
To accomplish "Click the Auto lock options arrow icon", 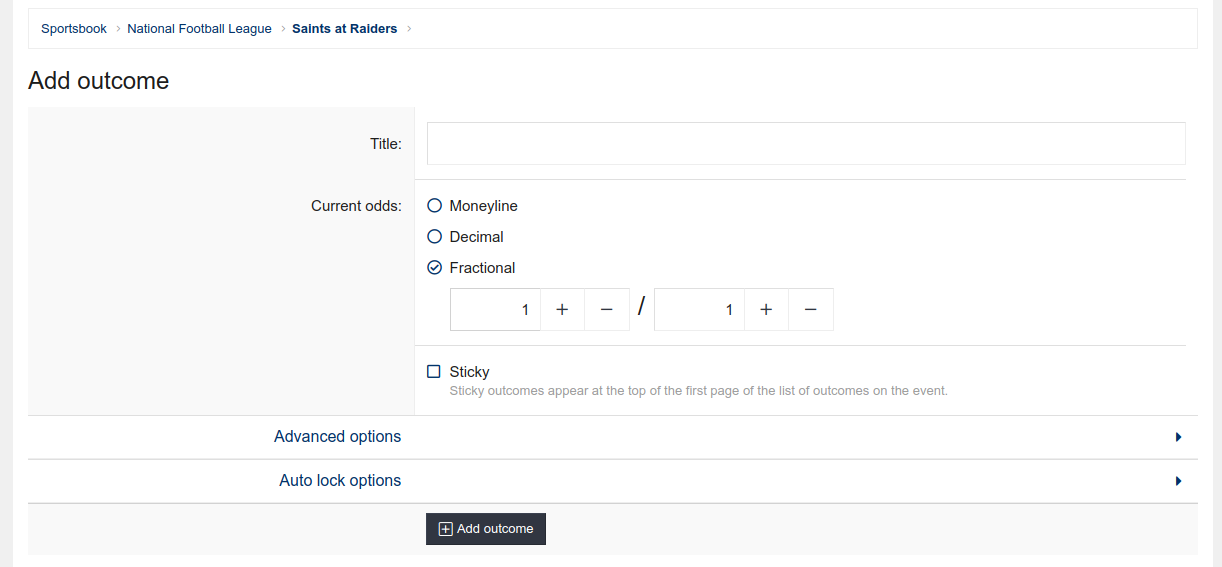I will [x=1179, y=481].
